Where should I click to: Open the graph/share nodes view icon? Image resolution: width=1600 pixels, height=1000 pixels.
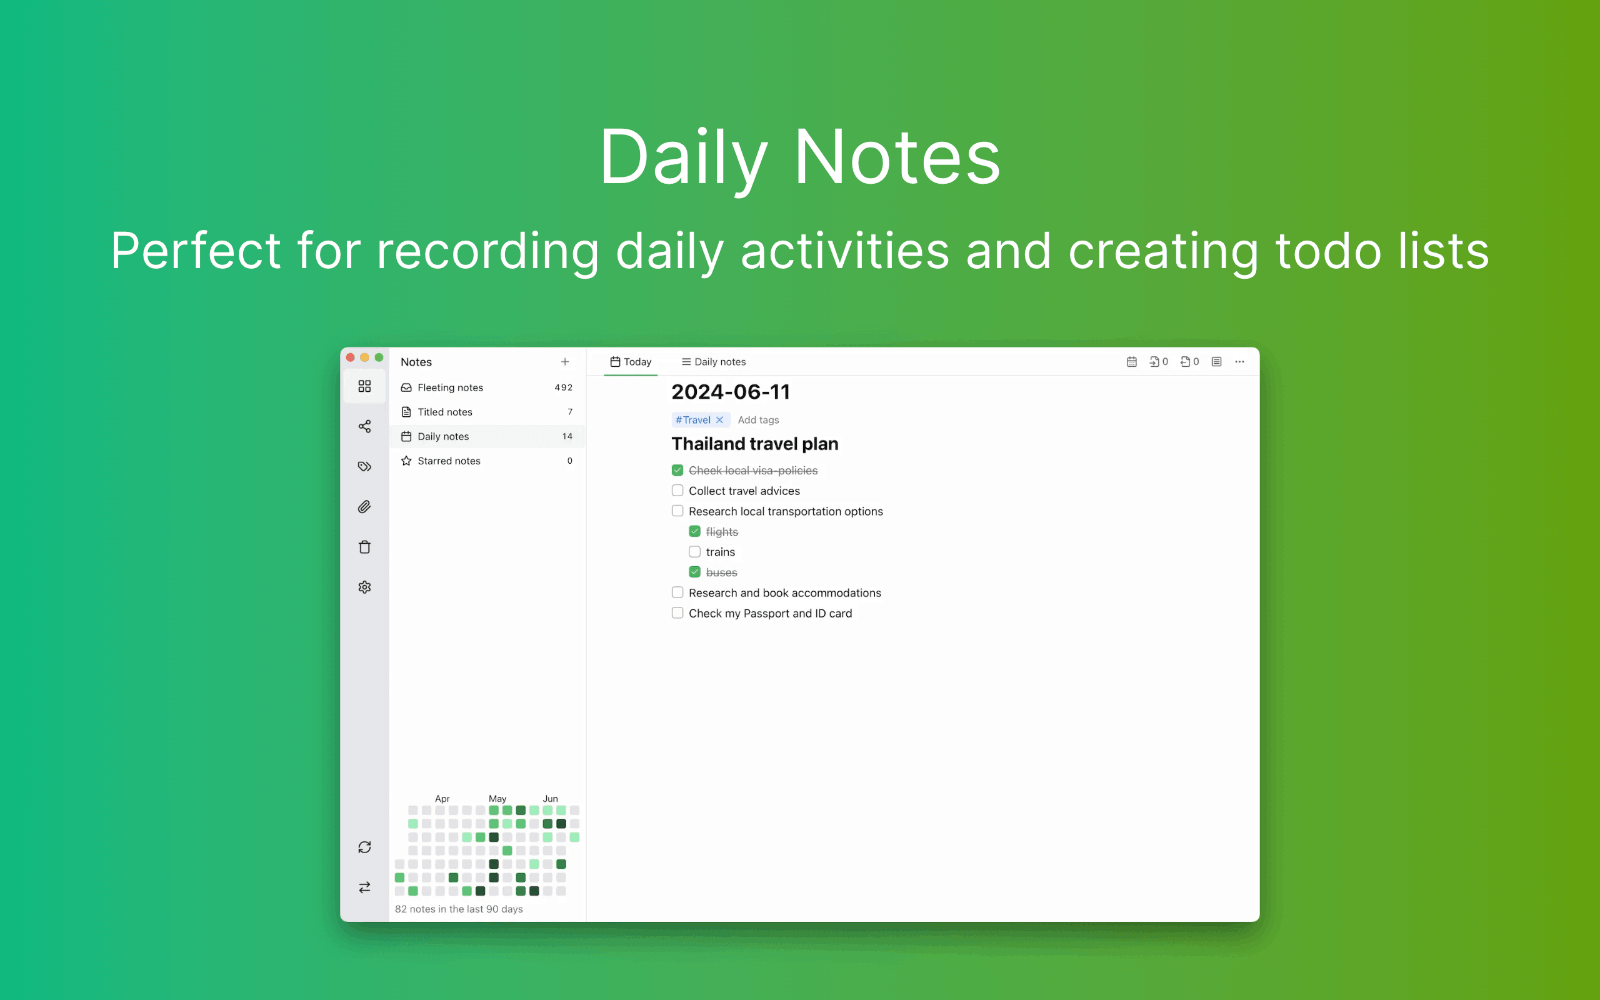point(364,426)
